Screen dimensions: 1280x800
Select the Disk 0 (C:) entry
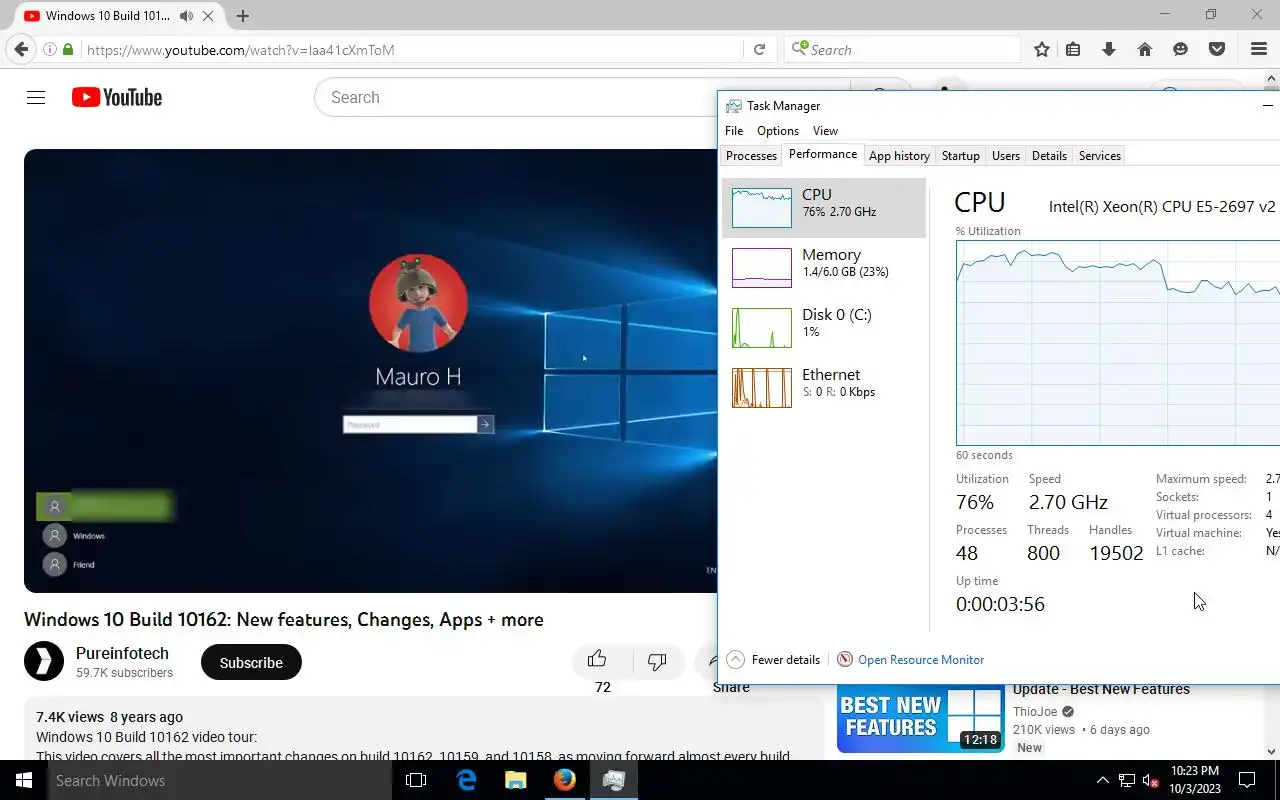tap(824, 328)
